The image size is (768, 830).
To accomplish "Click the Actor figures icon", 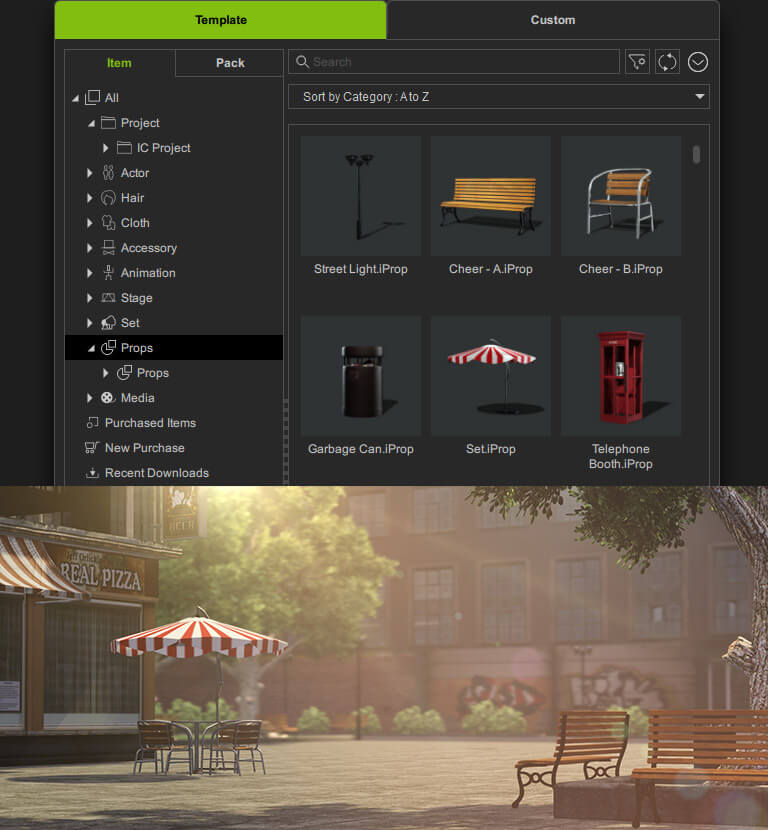I will click(109, 173).
